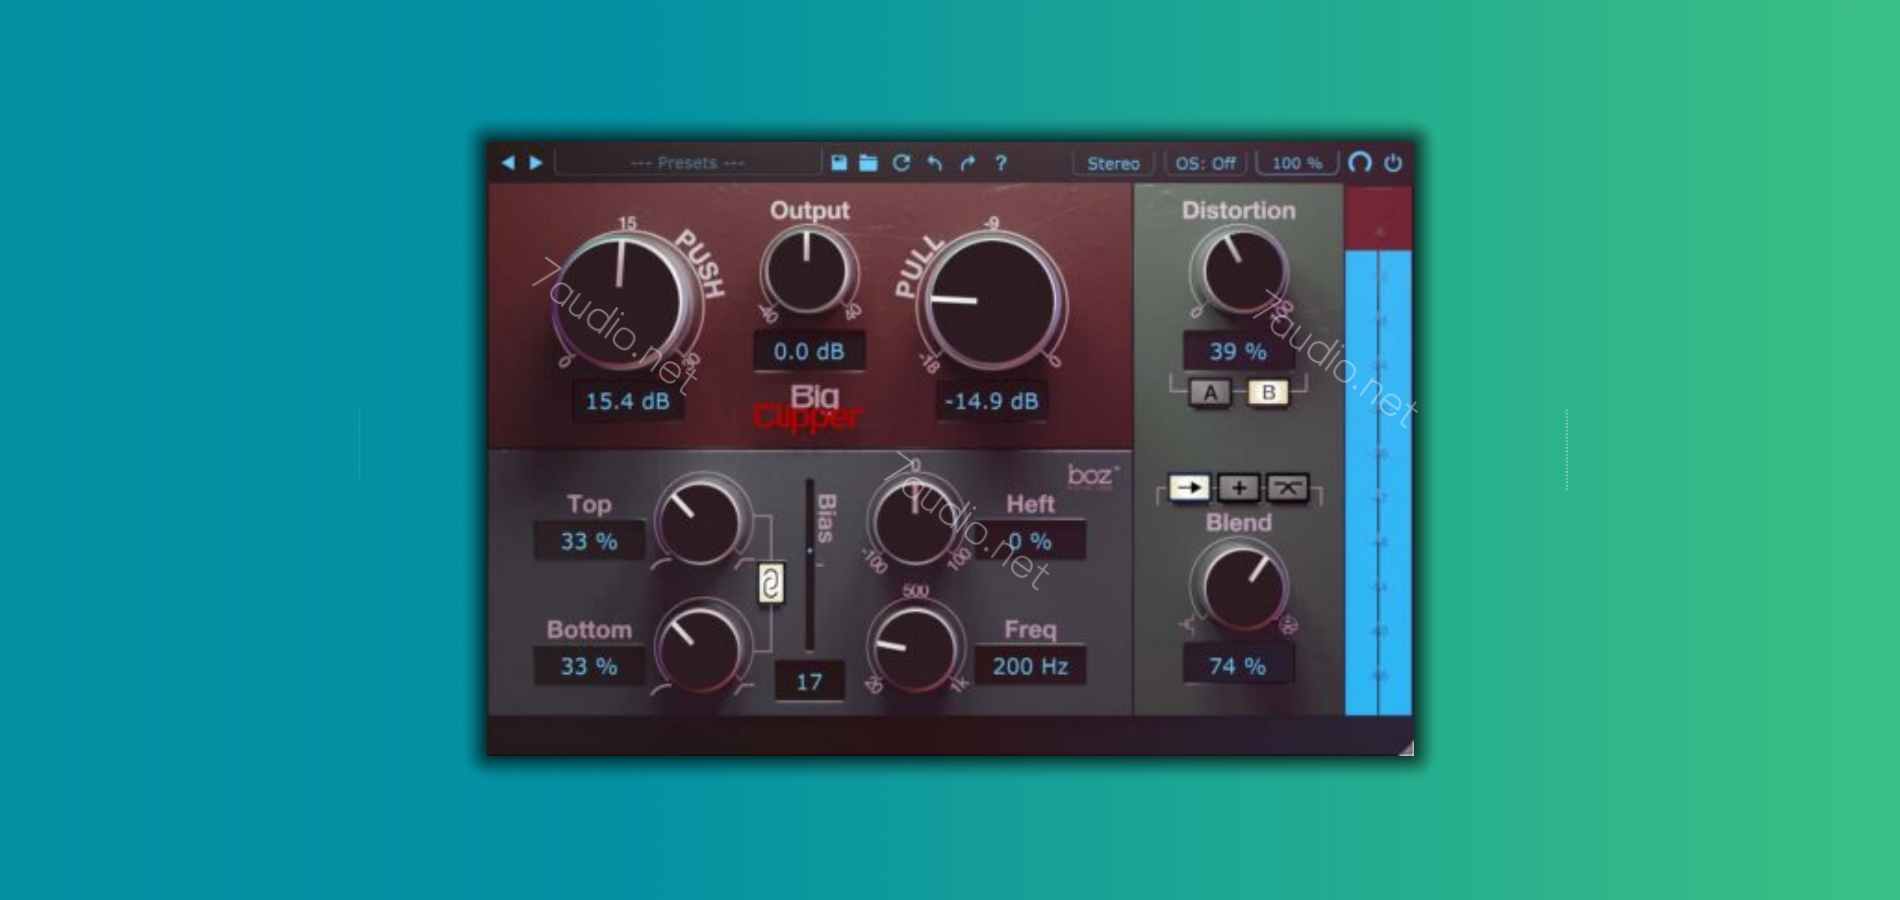Viewport: 1900px width, 900px height.
Task: Click the 0.0 dB output value field
Action: 809,351
